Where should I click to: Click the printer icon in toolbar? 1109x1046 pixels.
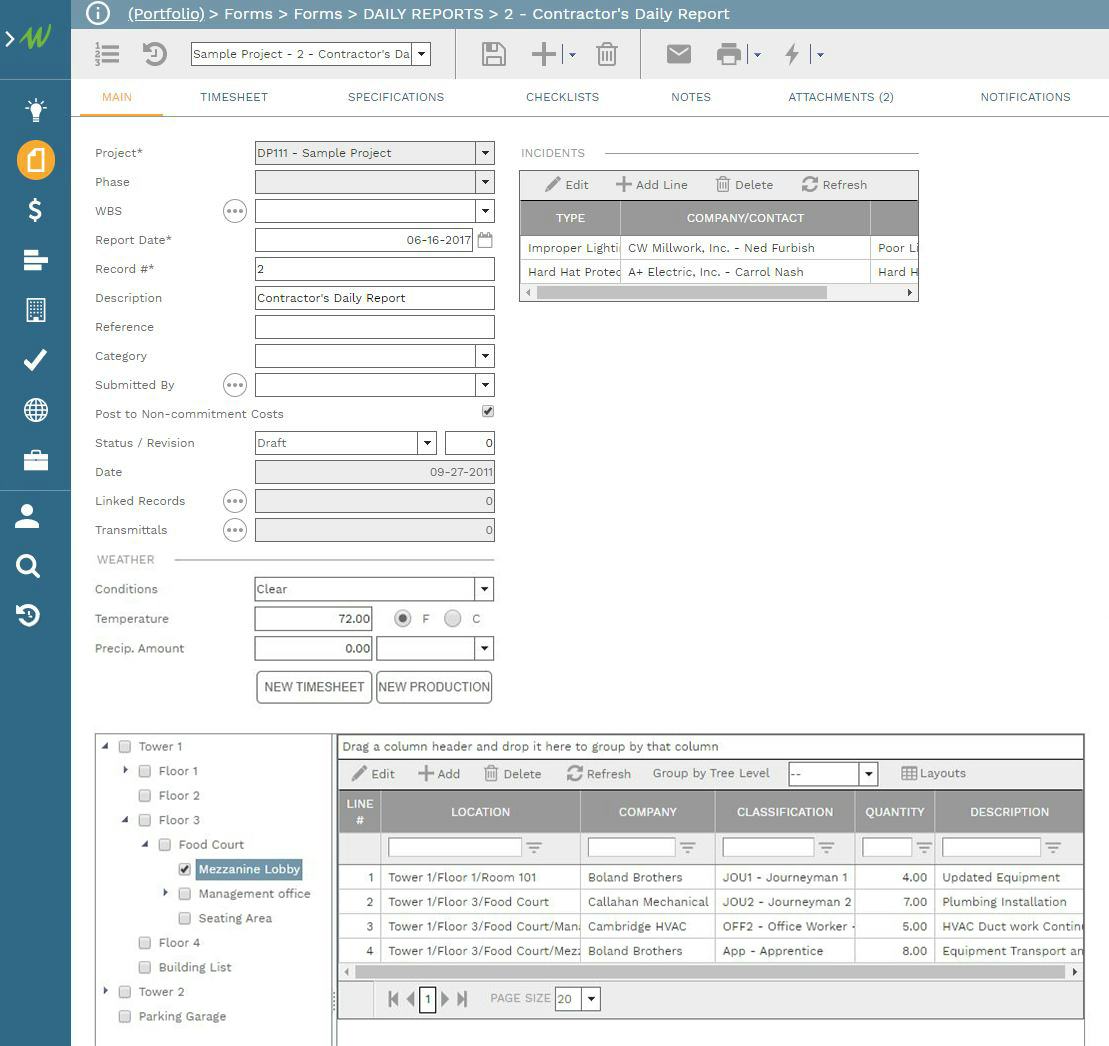(729, 54)
